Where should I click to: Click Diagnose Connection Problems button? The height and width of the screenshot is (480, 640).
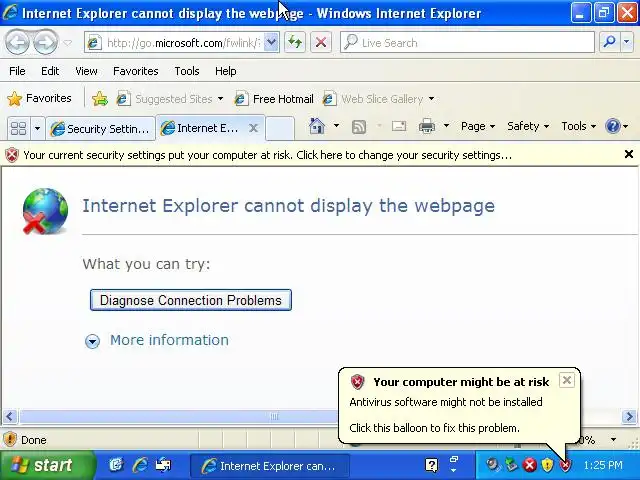pyautogui.click(x=191, y=300)
